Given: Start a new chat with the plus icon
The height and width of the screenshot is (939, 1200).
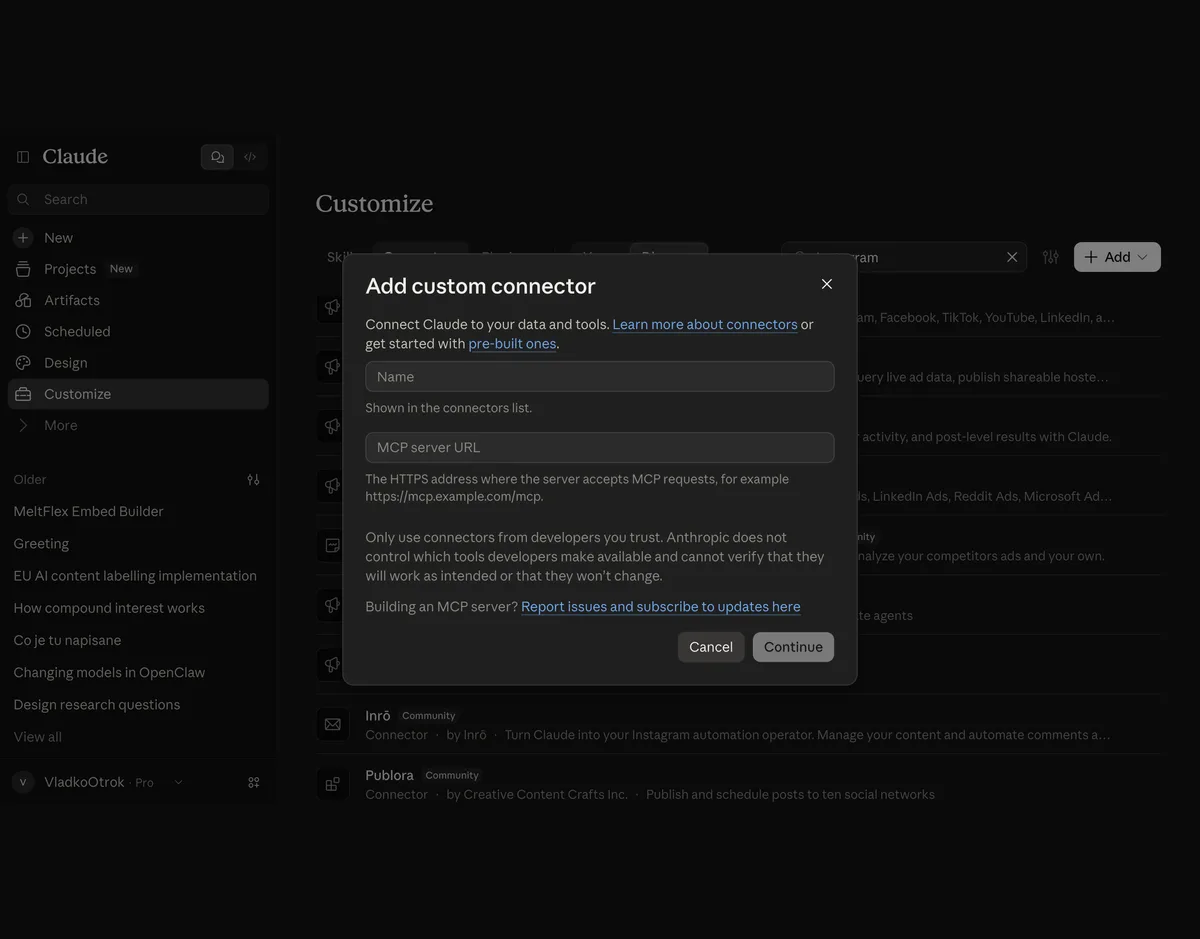Looking at the screenshot, I should [23, 238].
